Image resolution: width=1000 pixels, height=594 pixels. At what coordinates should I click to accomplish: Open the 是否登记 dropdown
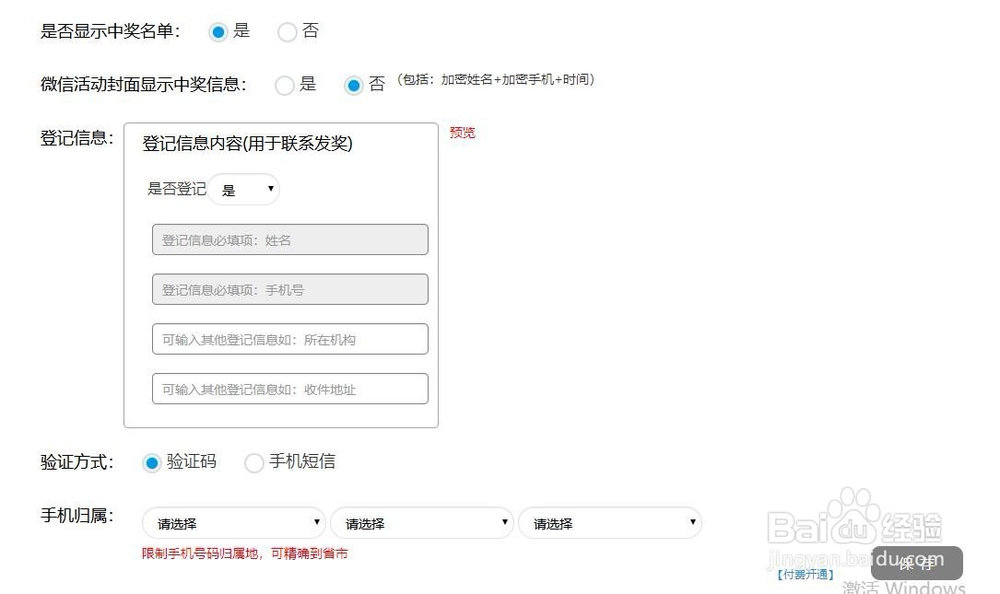click(244, 189)
